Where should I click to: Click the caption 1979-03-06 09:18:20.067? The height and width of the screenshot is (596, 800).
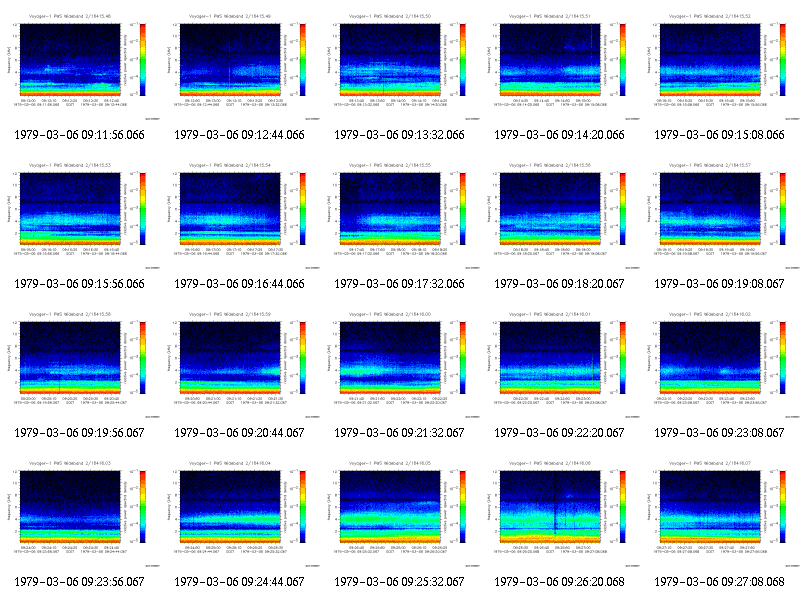[x=559, y=284]
